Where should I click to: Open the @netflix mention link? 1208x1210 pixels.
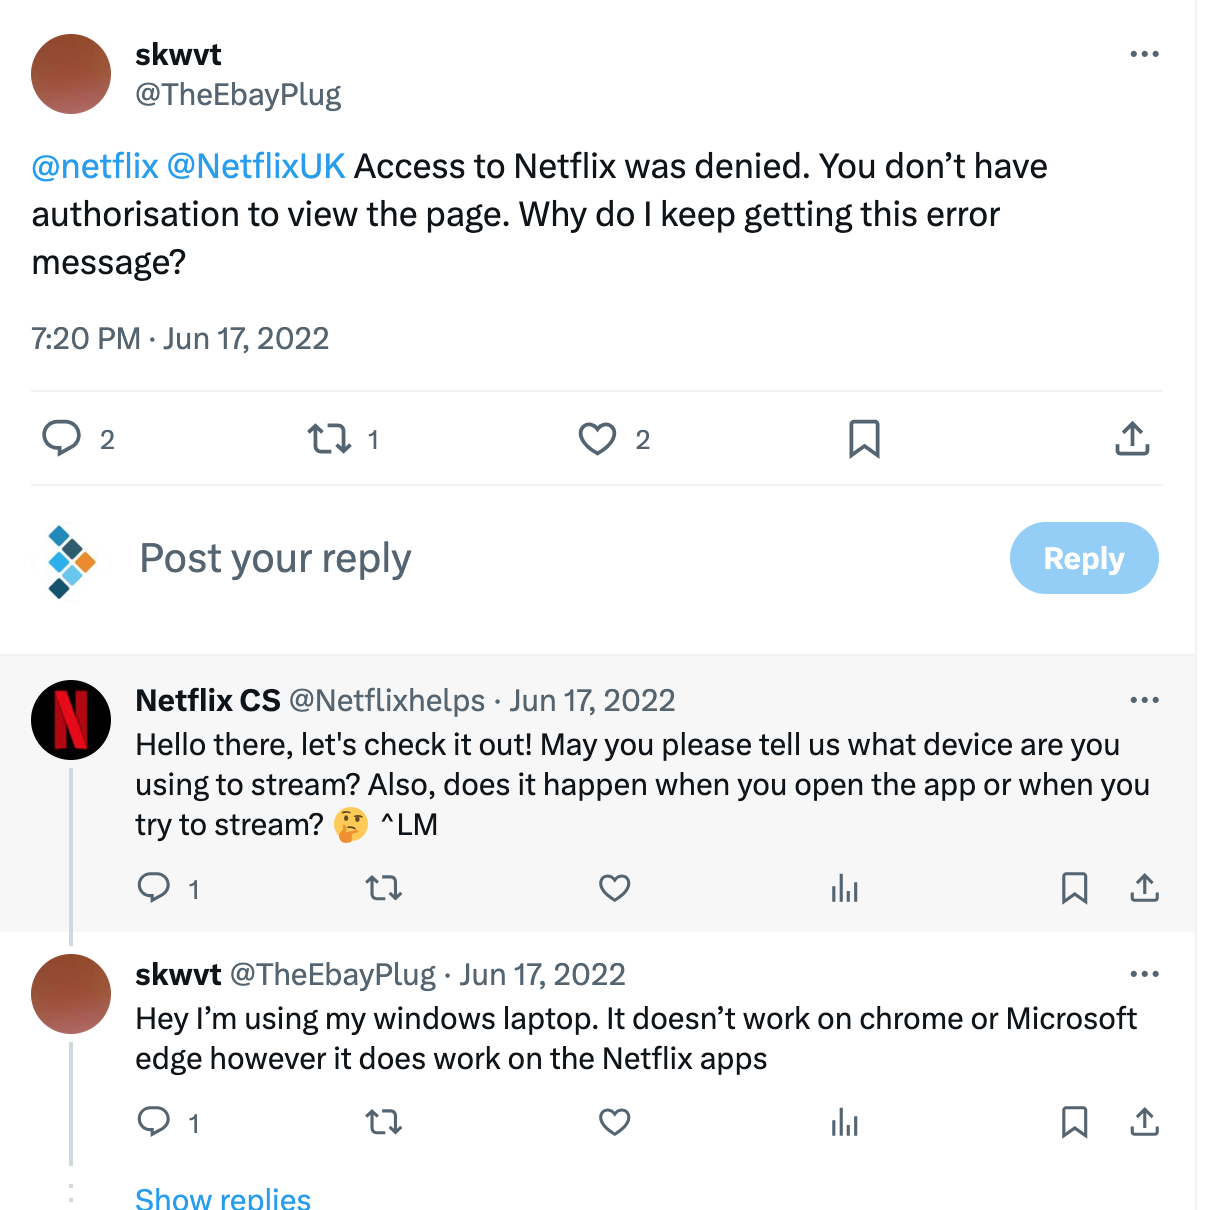point(95,166)
